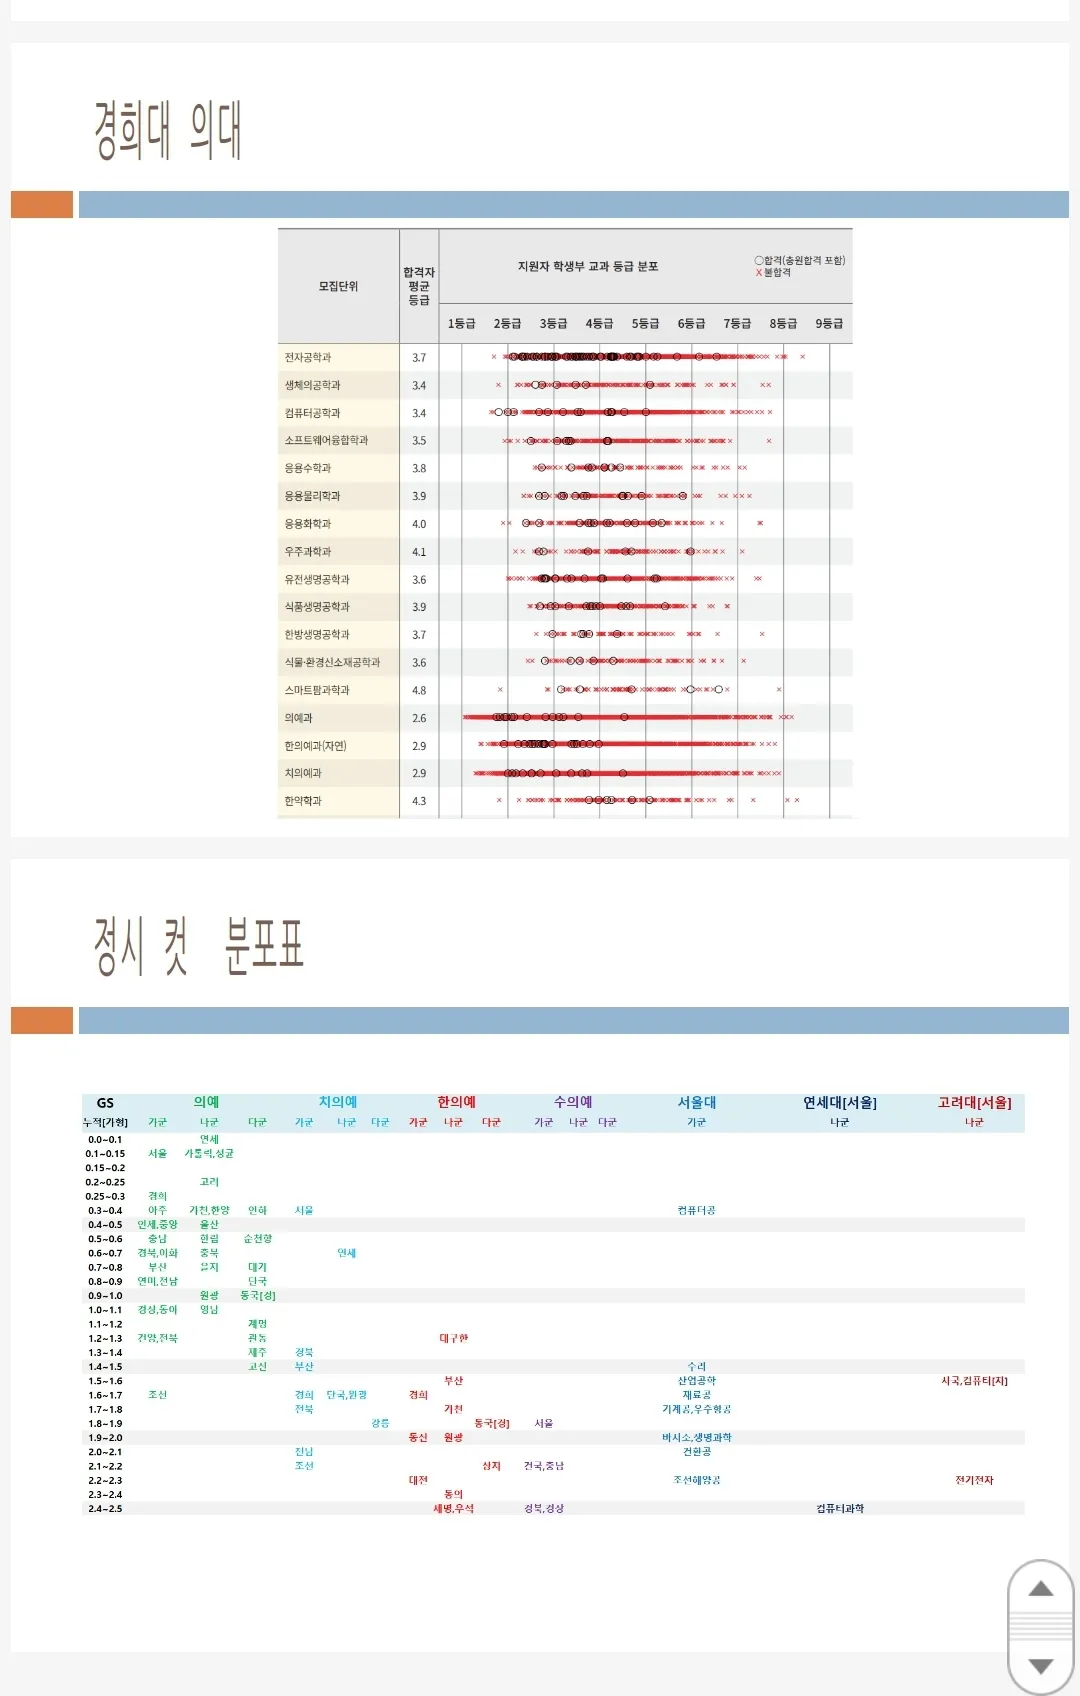This screenshot has height=1696, width=1080.
Task: Click the 가톨릭,성균 cell
Action: tap(209, 1153)
